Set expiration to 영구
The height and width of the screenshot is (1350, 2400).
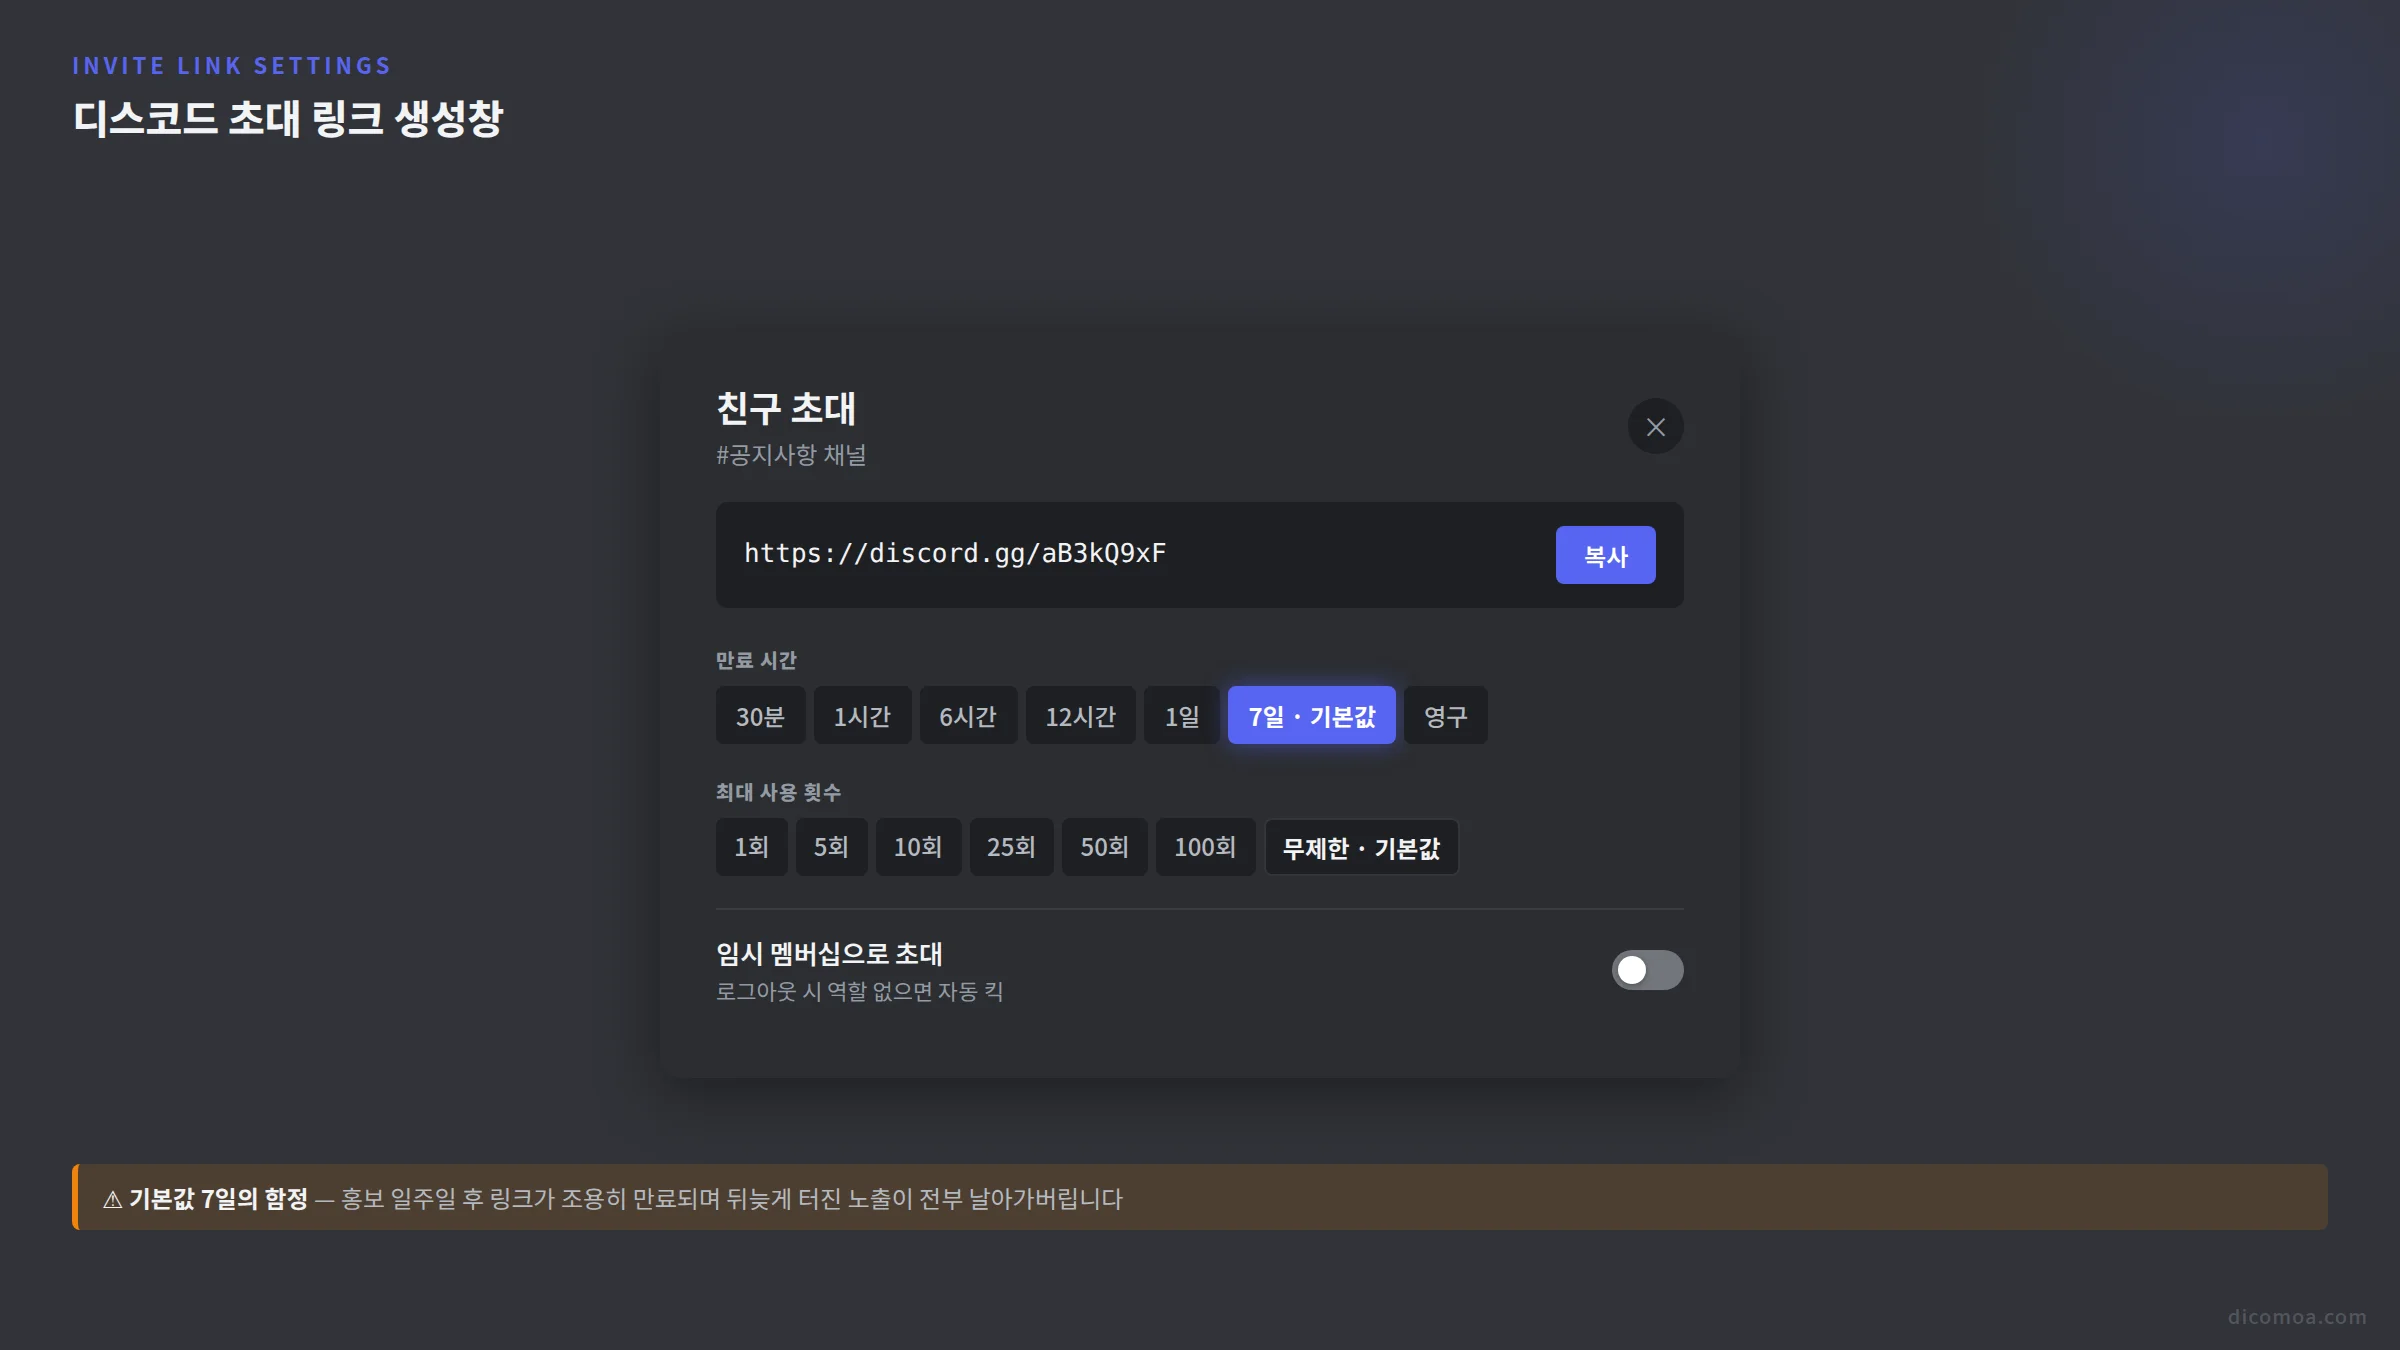tap(1445, 716)
